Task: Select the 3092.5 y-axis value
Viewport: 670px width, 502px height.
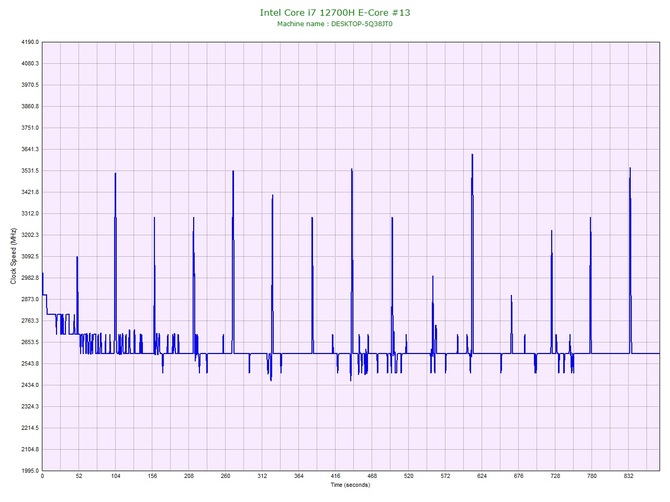Action: point(30,256)
